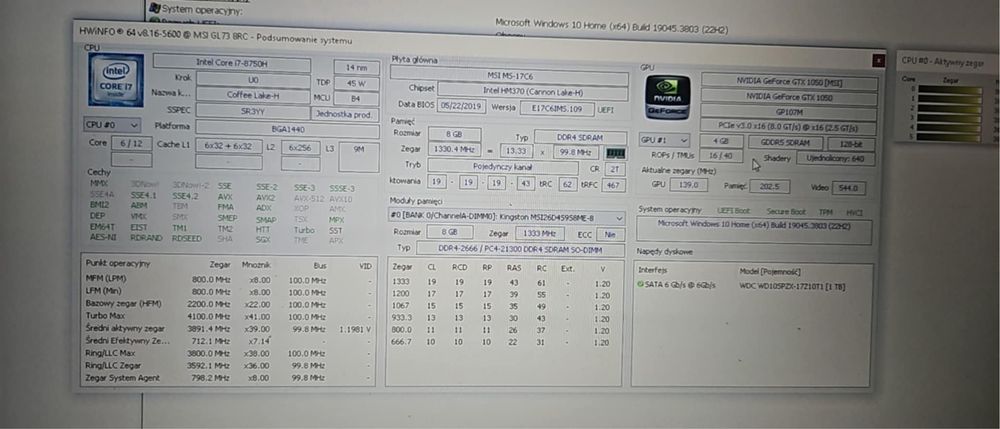Image resolution: width=1000 pixels, height=429 pixels.
Task: Click the Model [Pojemność] column header
Action: [x=770, y=272]
